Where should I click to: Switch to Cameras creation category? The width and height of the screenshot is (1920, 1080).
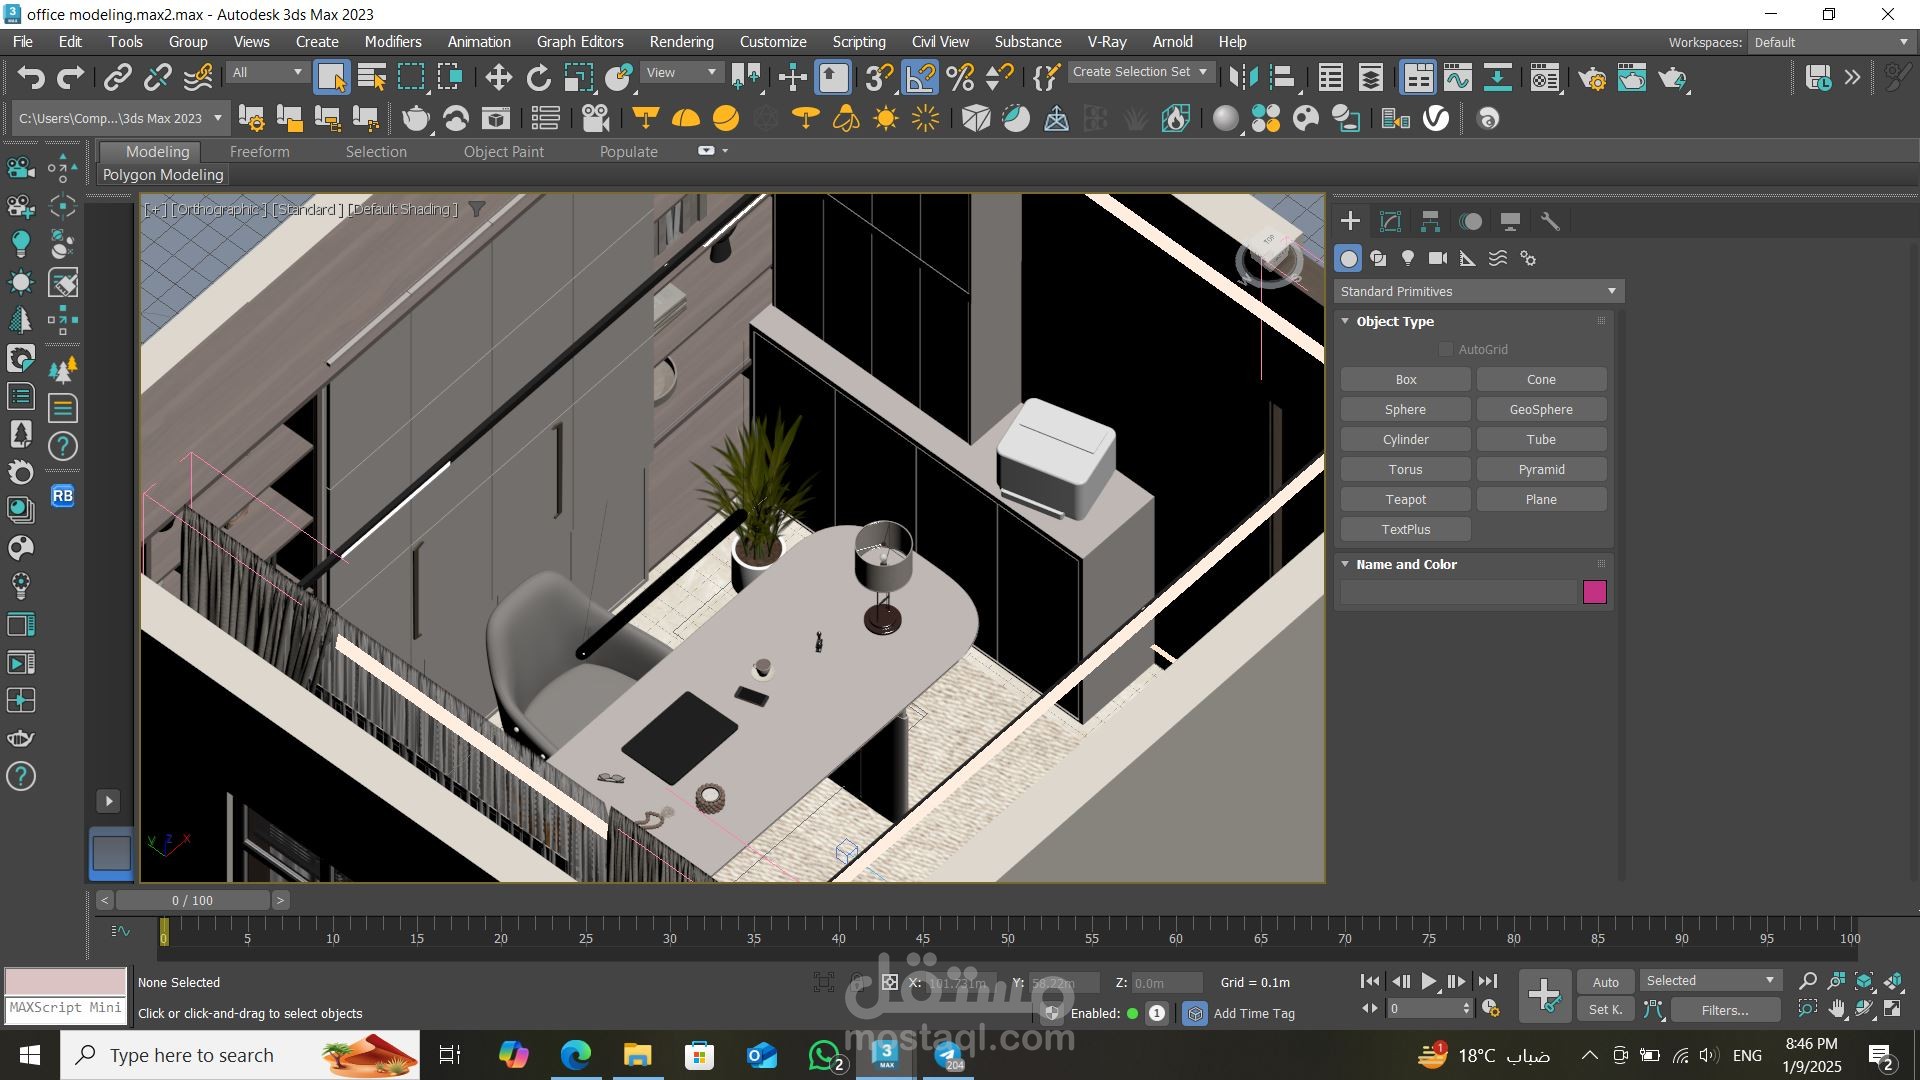coord(1438,258)
